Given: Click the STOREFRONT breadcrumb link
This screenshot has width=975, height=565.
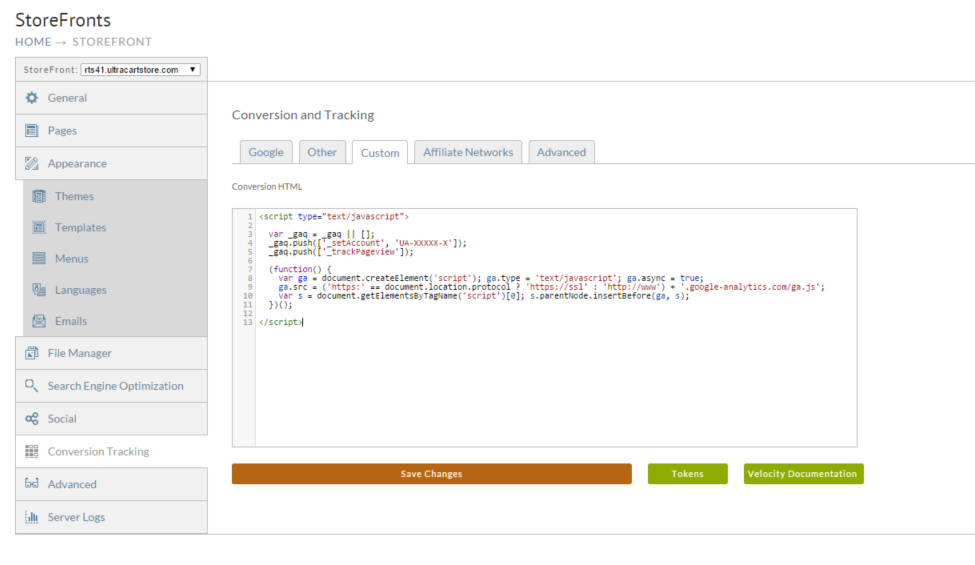Looking at the screenshot, I should (112, 42).
